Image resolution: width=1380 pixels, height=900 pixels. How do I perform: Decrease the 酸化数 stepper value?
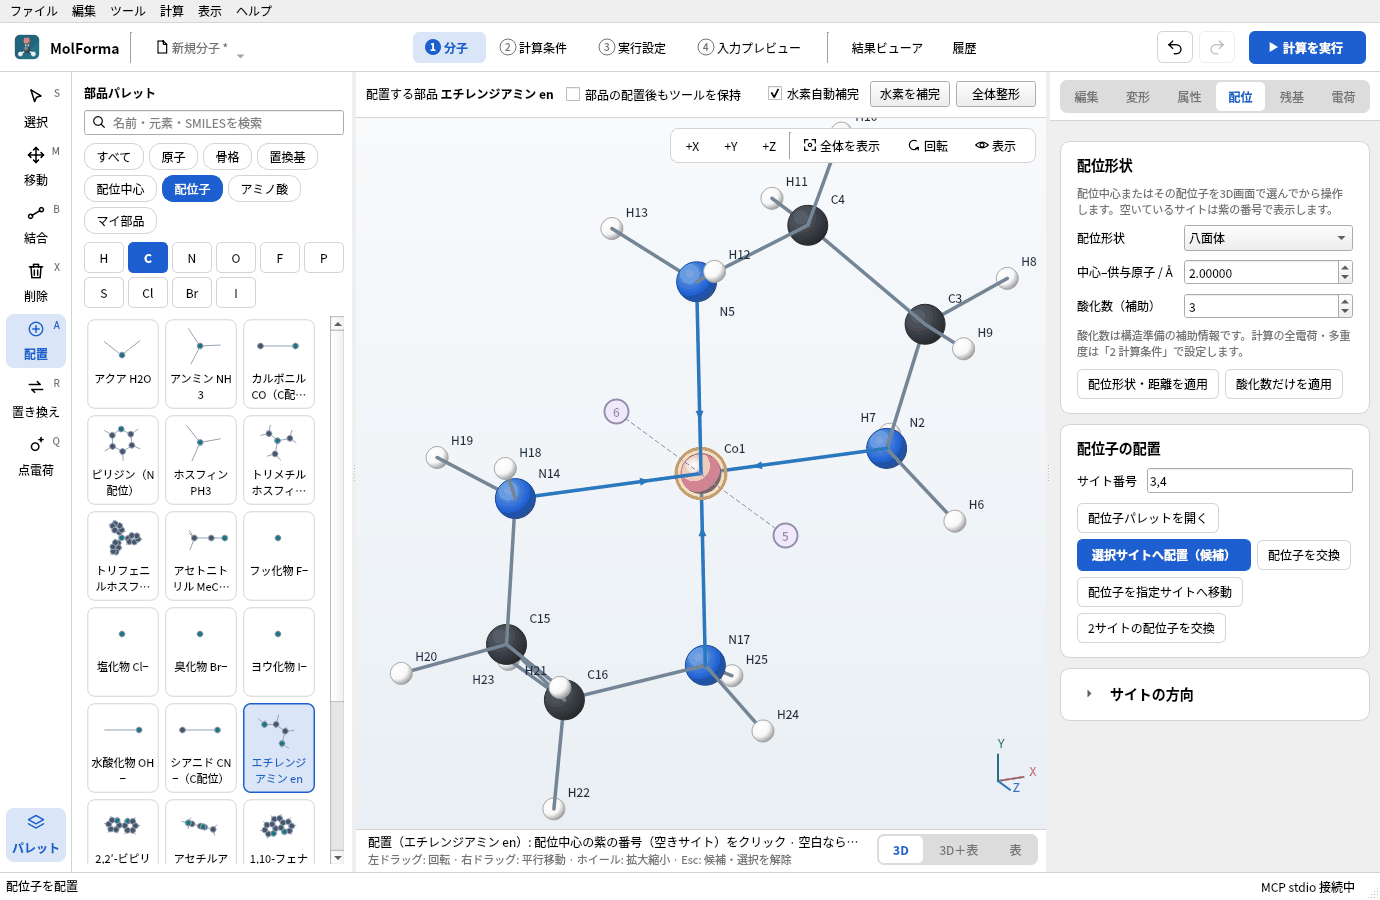1345,312
